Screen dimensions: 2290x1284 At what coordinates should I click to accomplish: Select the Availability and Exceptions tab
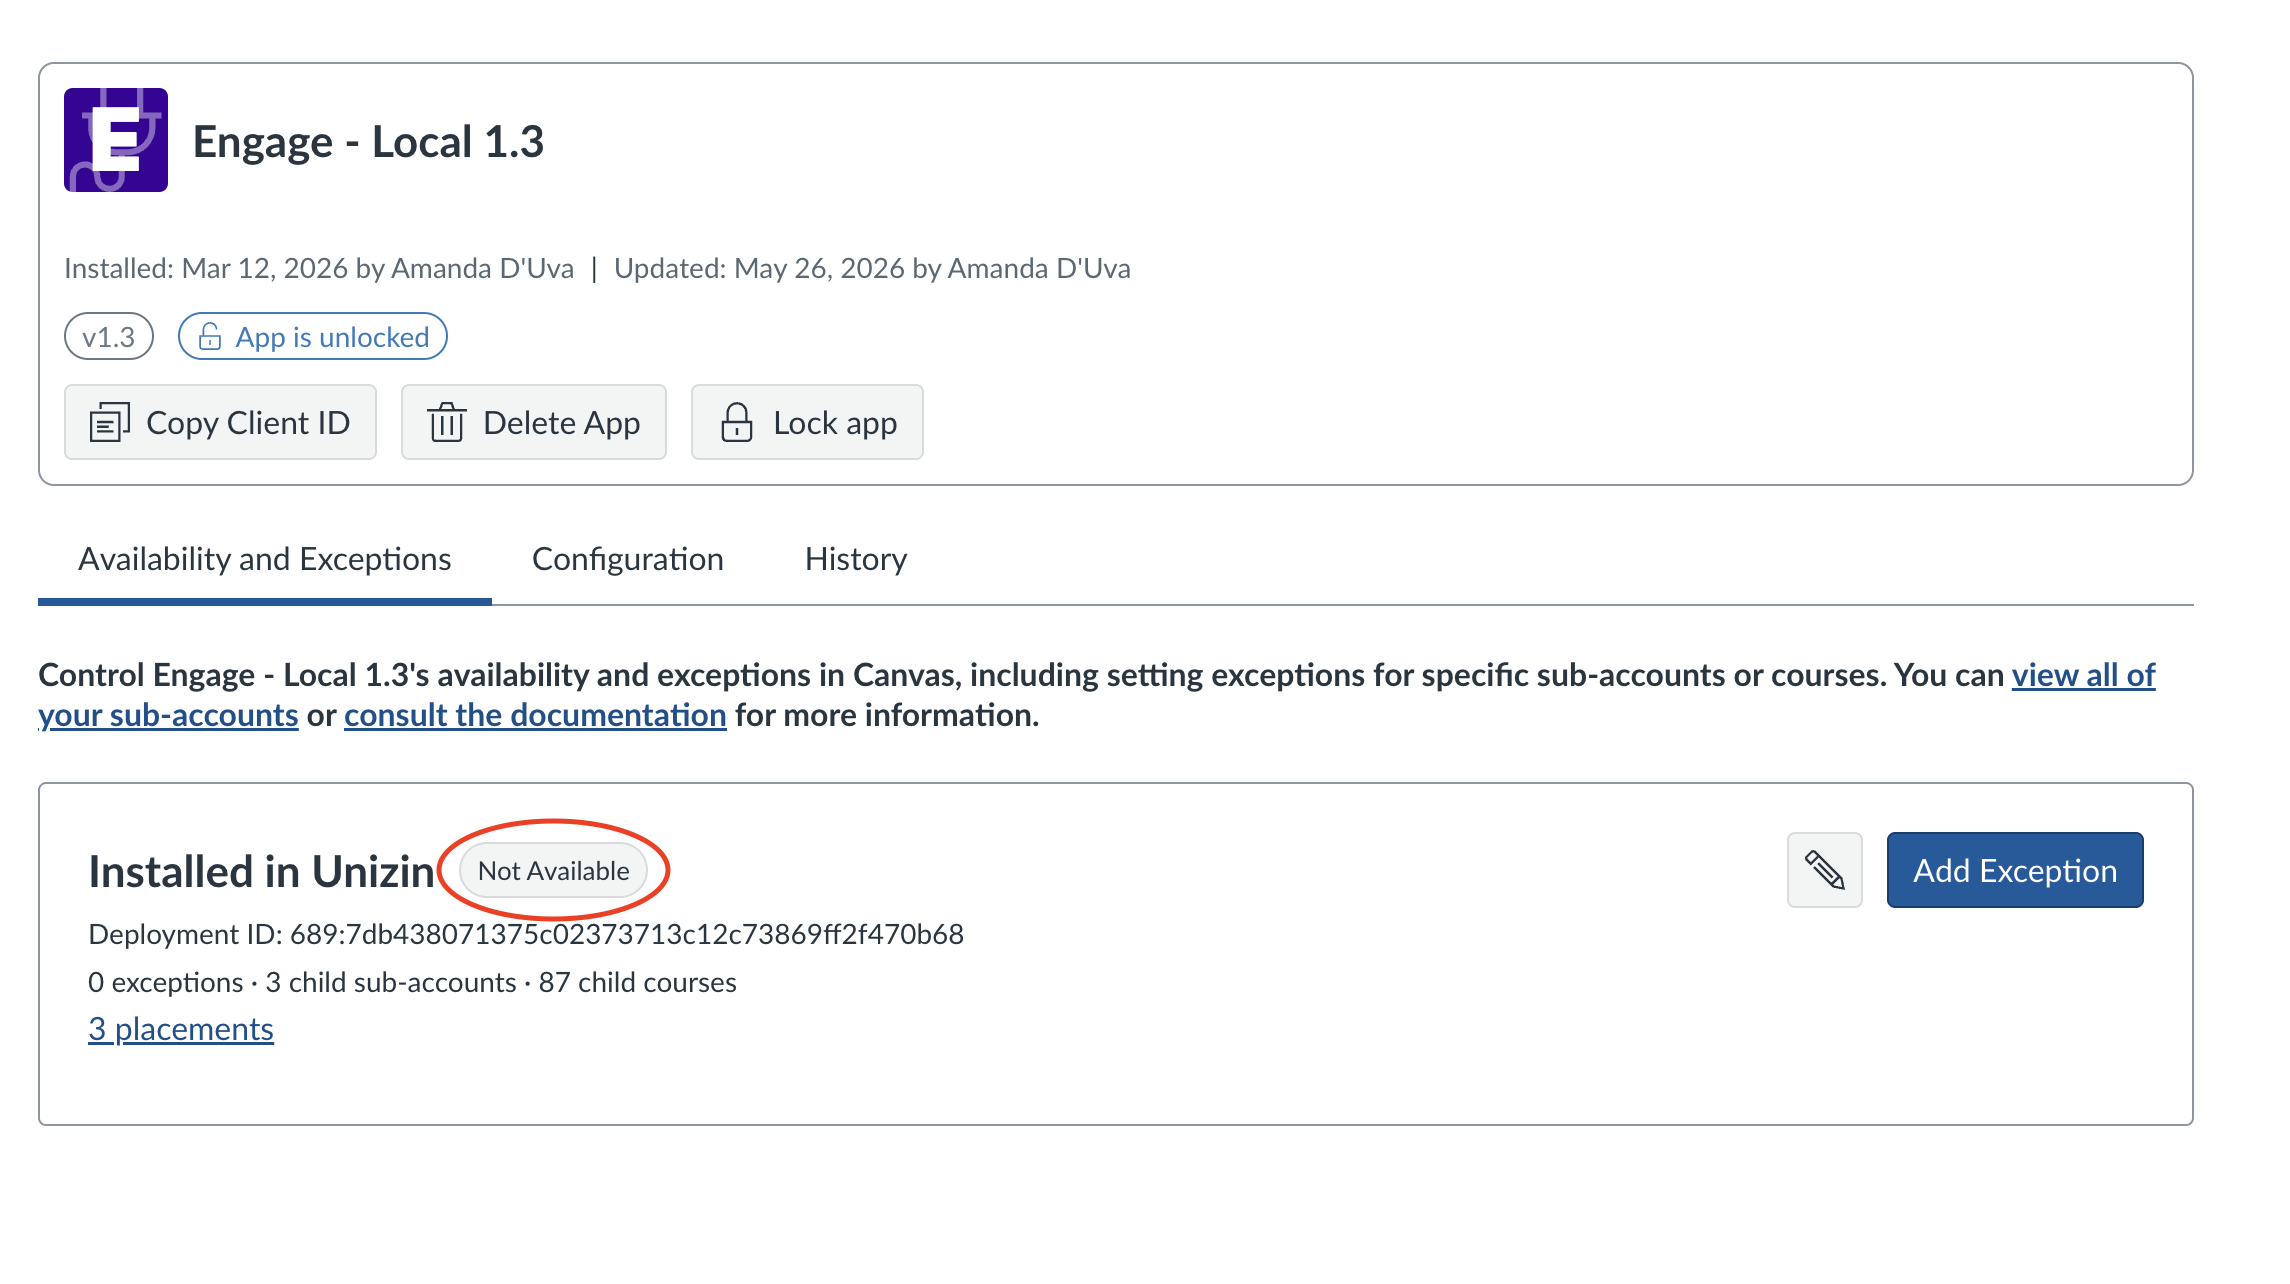coord(265,559)
